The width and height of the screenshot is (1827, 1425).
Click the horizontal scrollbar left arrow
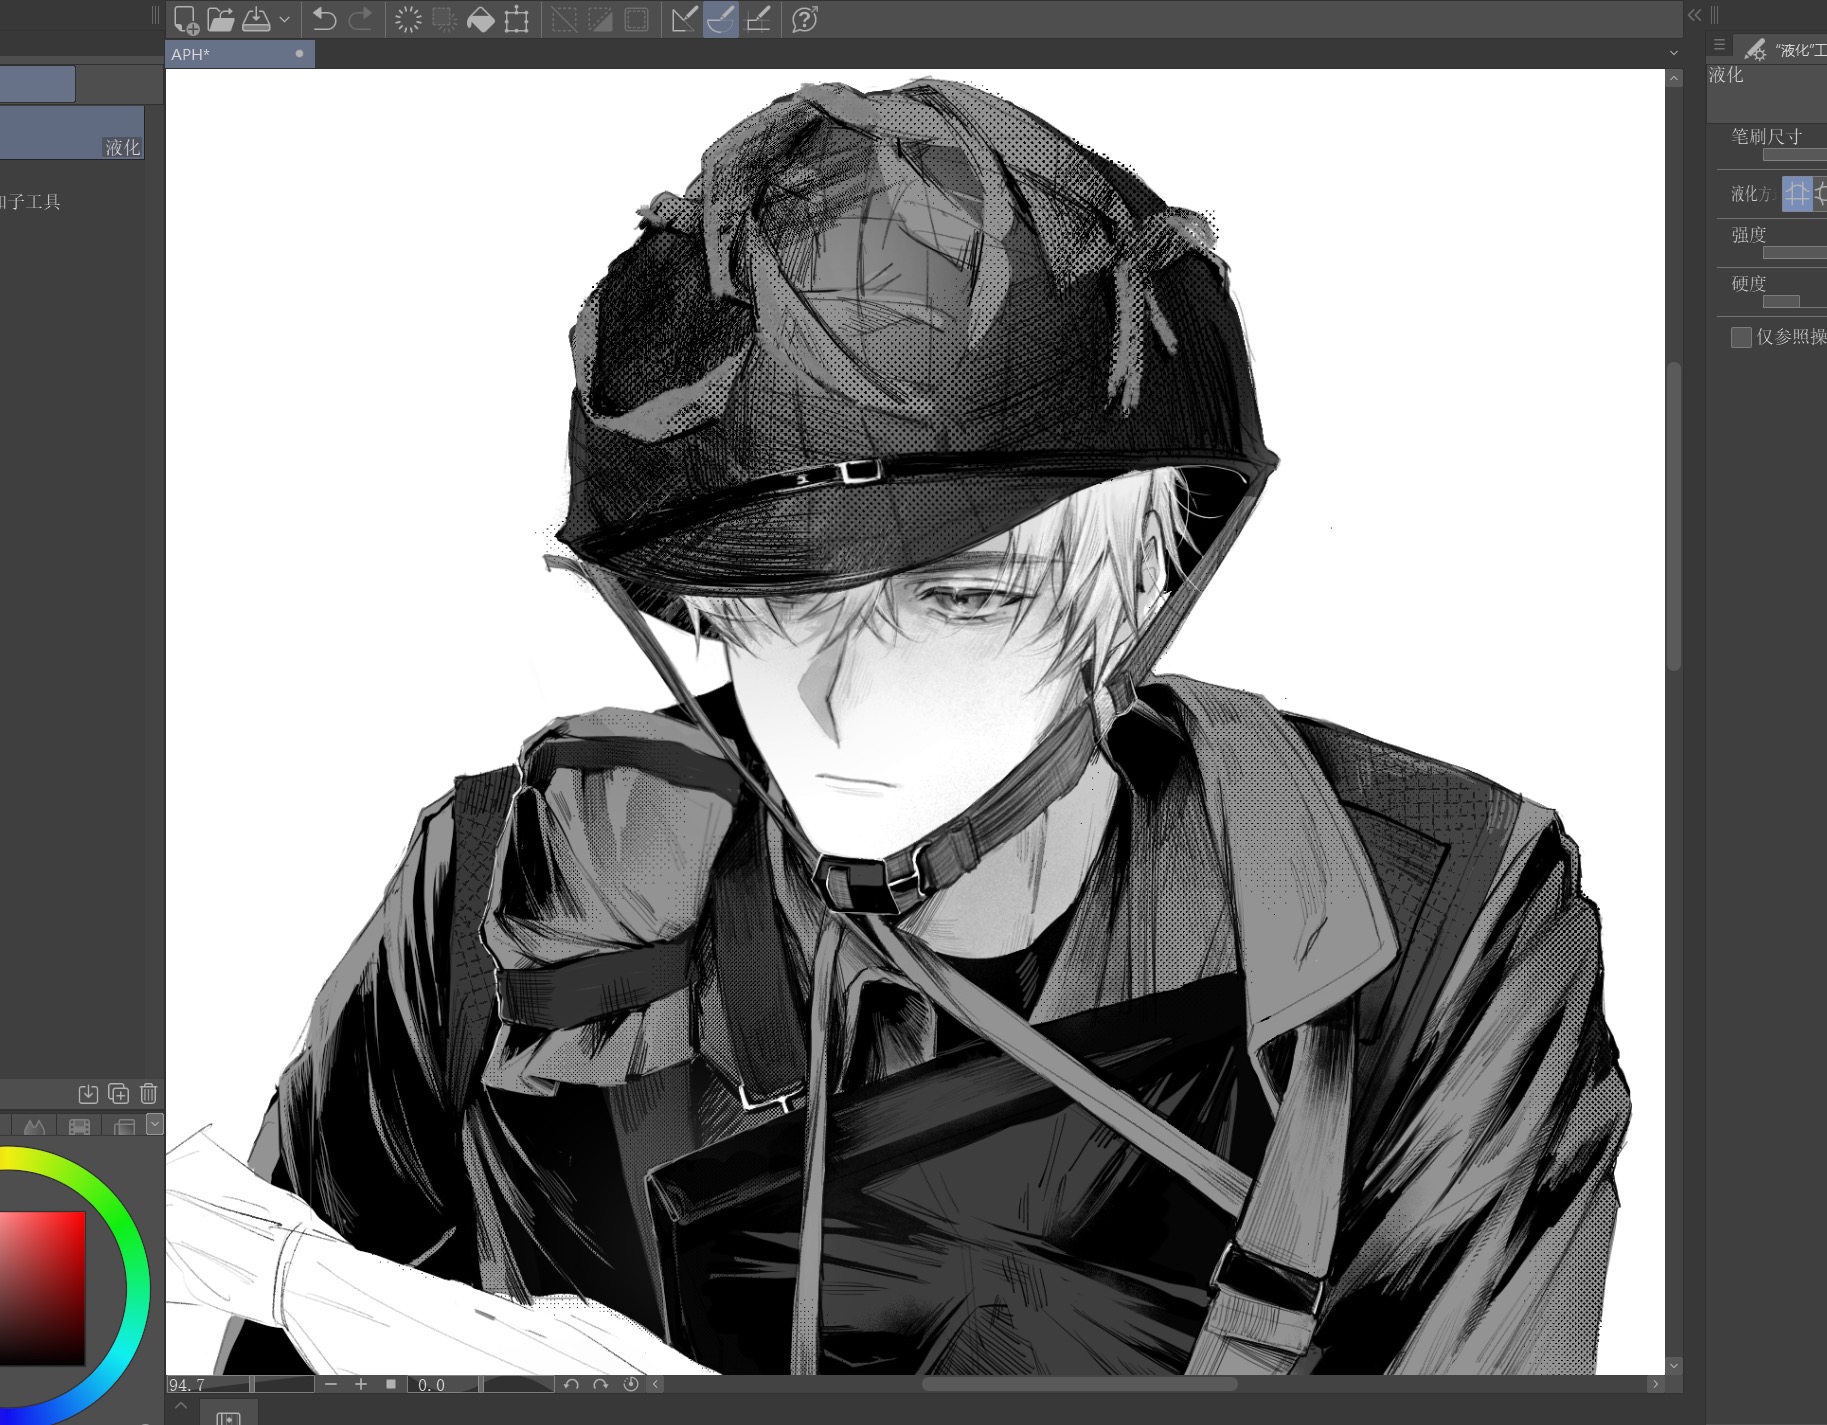click(x=656, y=1384)
